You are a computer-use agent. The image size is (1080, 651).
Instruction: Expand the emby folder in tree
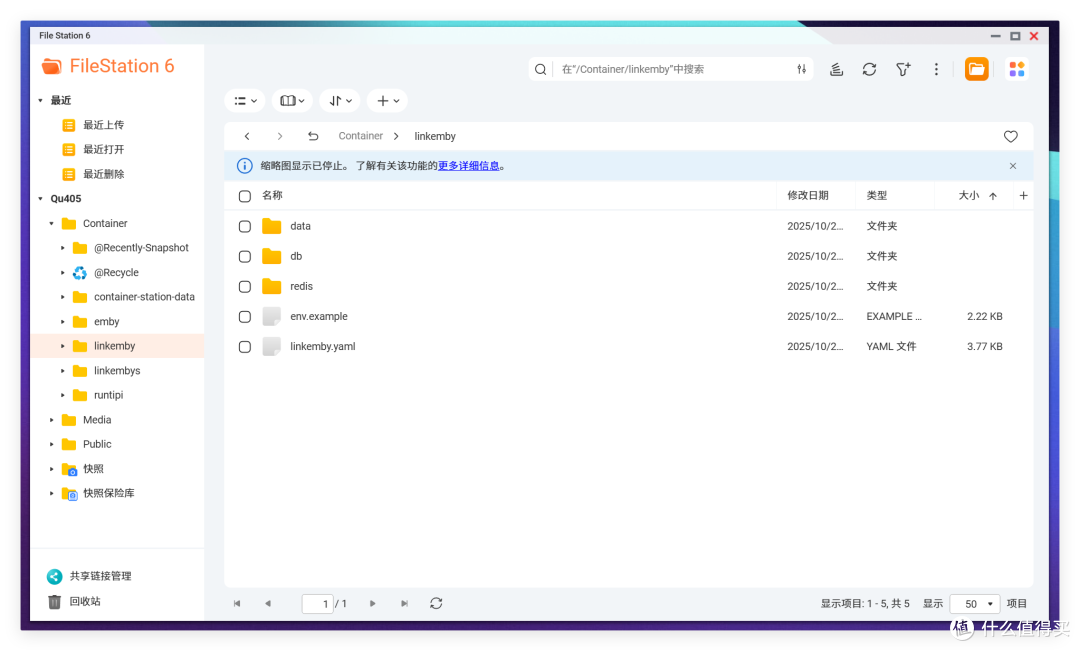[62, 322]
